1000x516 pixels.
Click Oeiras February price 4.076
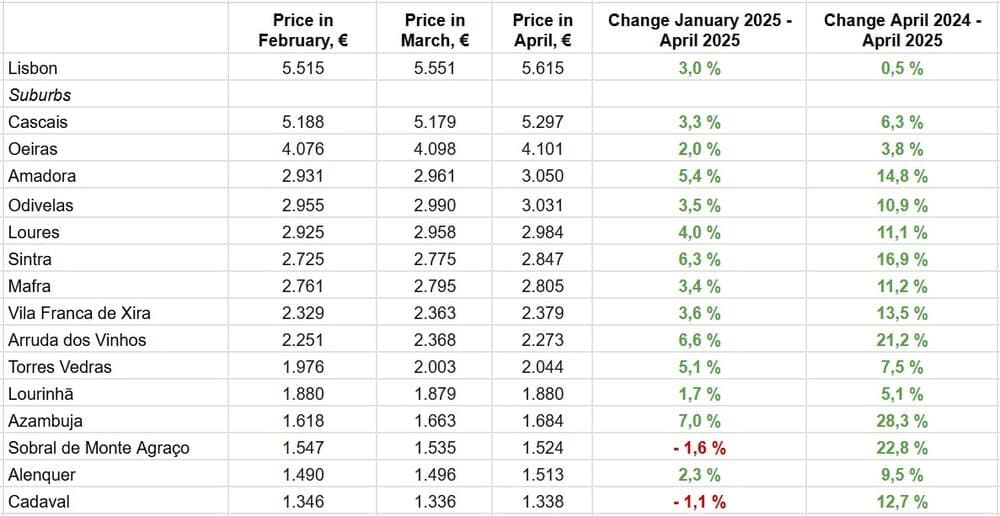point(302,149)
